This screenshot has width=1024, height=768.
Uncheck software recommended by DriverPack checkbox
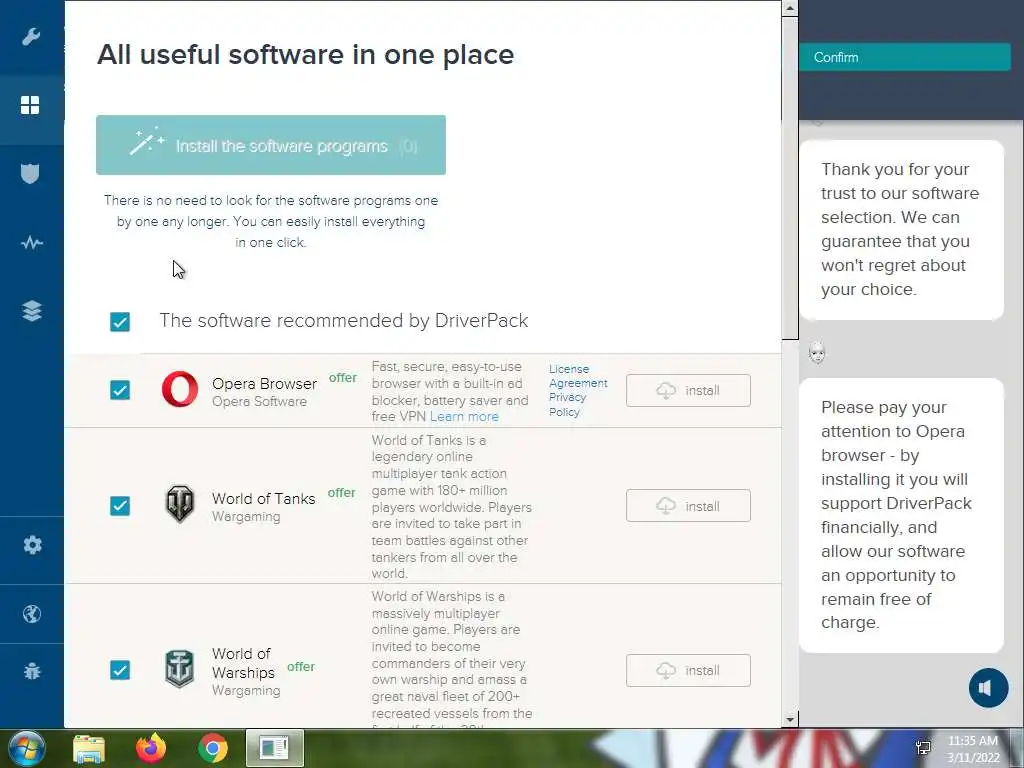coord(120,321)
